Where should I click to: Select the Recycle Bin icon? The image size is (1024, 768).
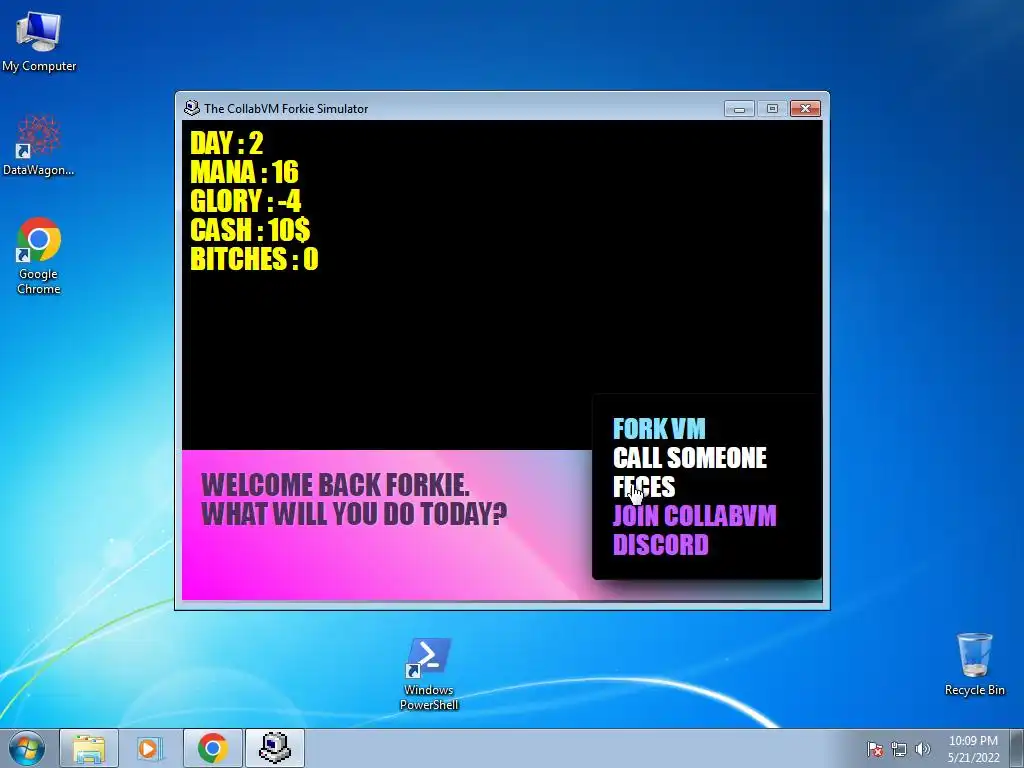974,664
